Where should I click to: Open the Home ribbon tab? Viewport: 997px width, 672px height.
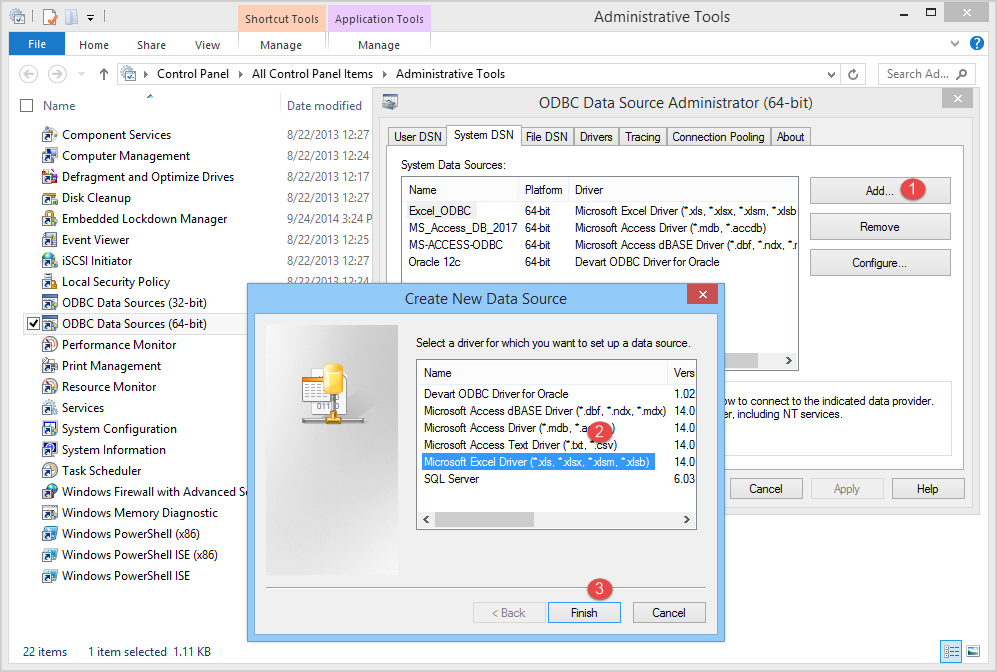[x=93, y=45]
